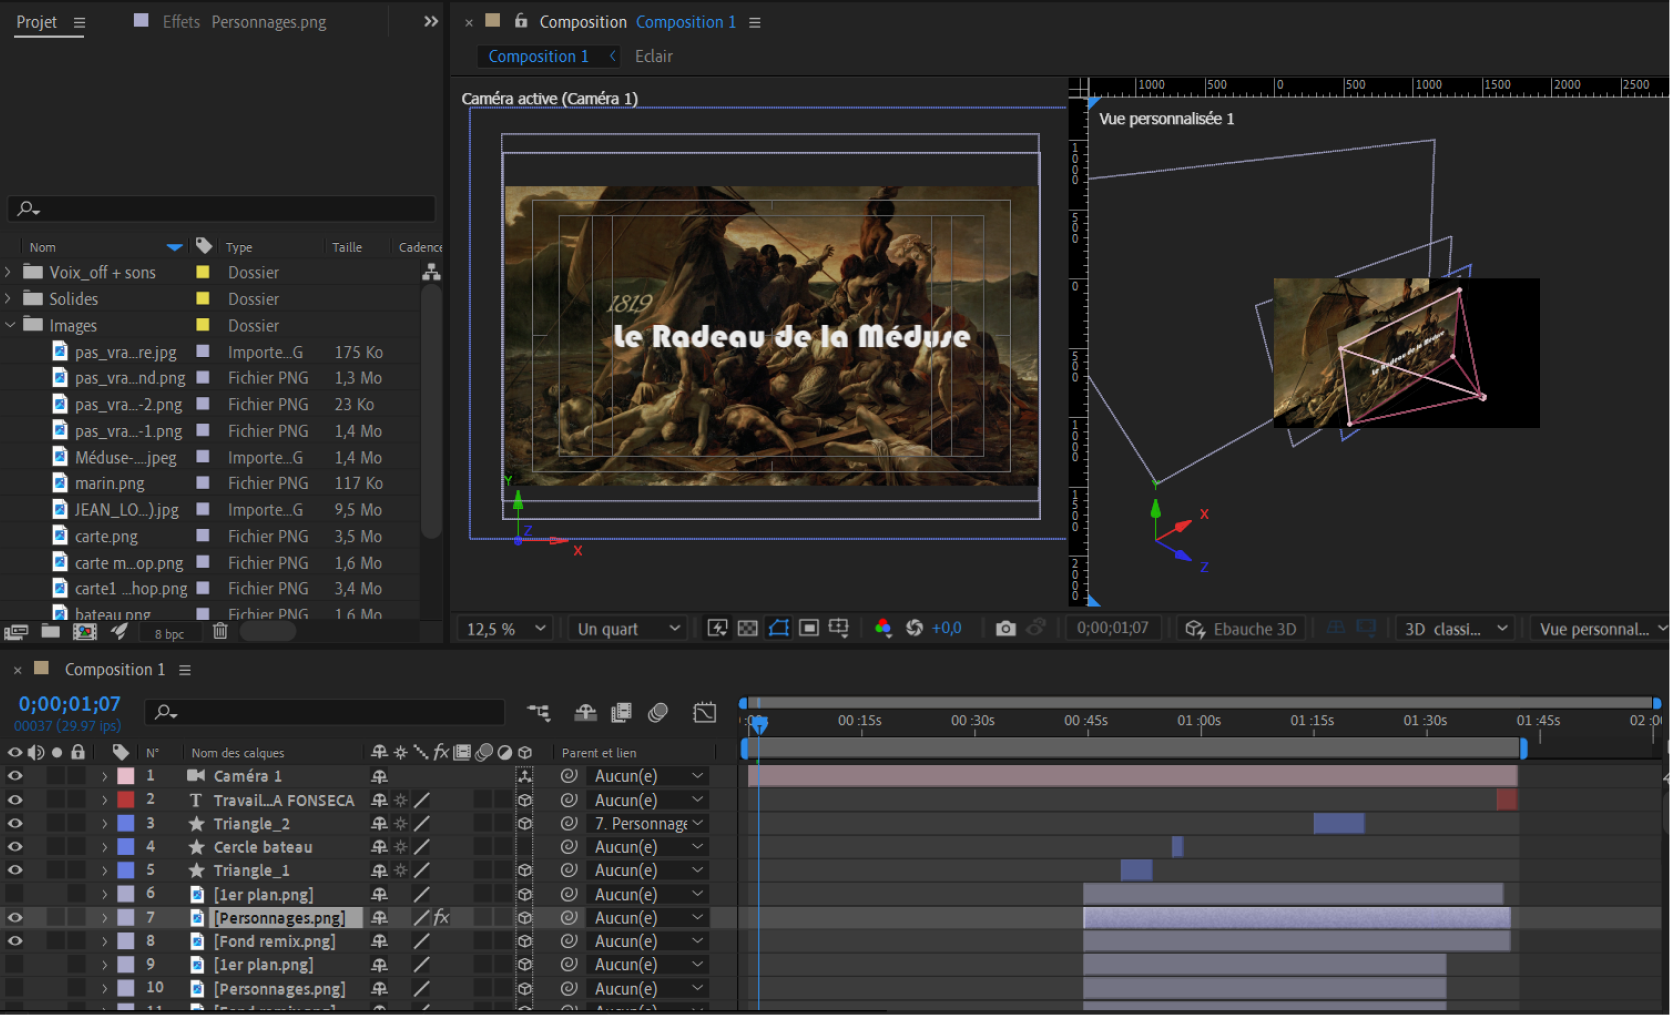Image resolution: width=1670 pixels, height=1015 pixels.
Task: Toggle the motion blur switch in timeline header
Action: (657, 712)
